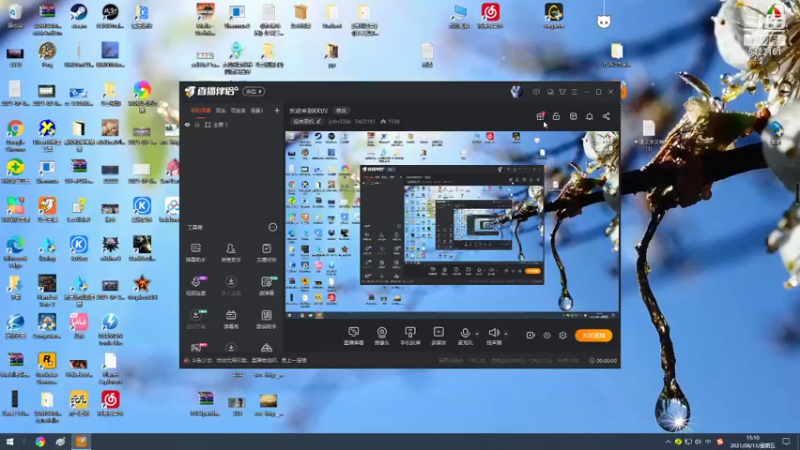800x450 pixels.
Task: Click the room ID 5423161 text
Action: pyautogui.click(x=365, y=121)
